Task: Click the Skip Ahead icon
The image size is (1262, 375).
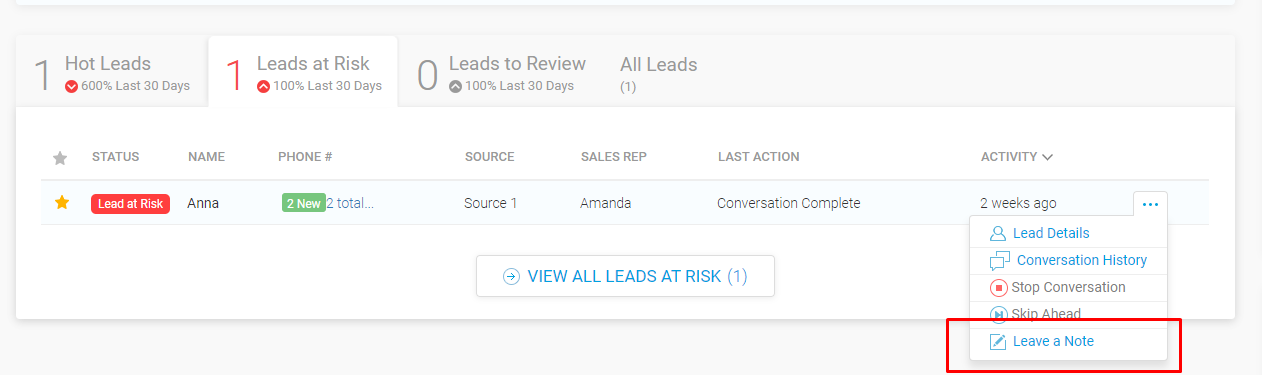Action: 998,314
